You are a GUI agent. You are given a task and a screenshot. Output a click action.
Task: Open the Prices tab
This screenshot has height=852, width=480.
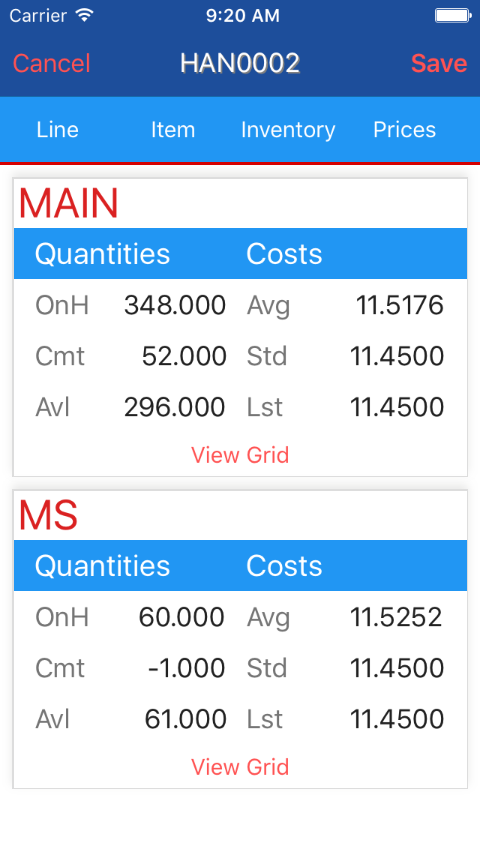404,130
